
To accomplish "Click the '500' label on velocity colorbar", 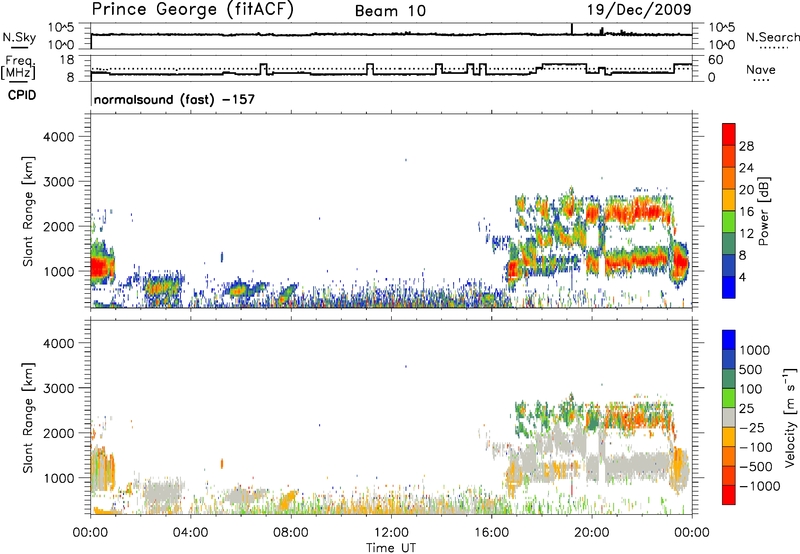I will [x=751, y=370].
